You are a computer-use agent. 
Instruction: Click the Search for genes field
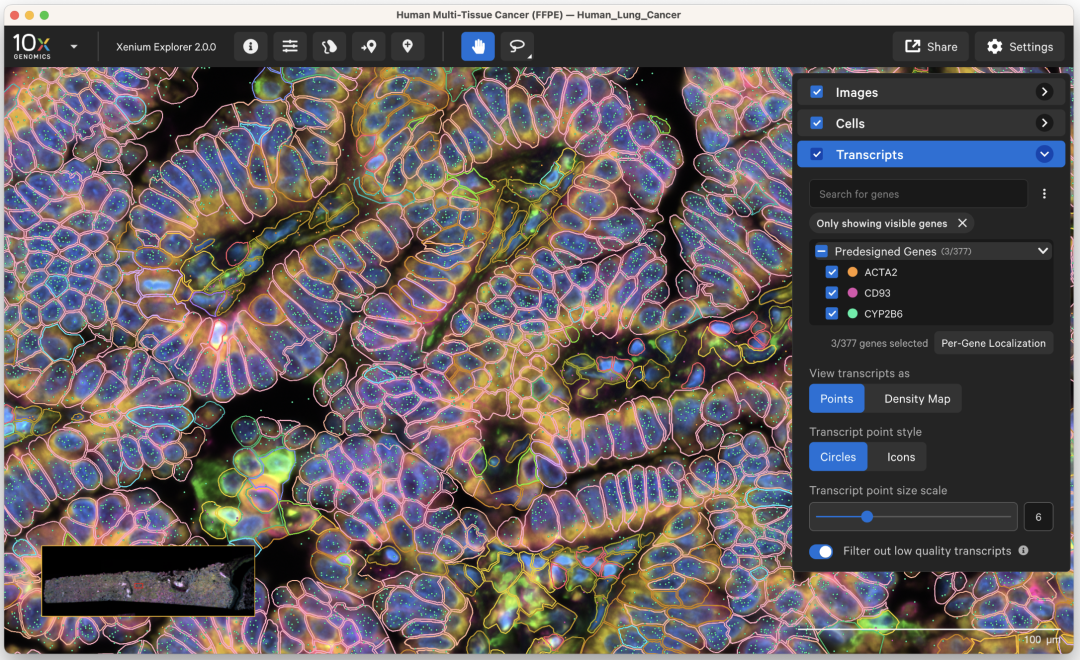pos(918,194)
